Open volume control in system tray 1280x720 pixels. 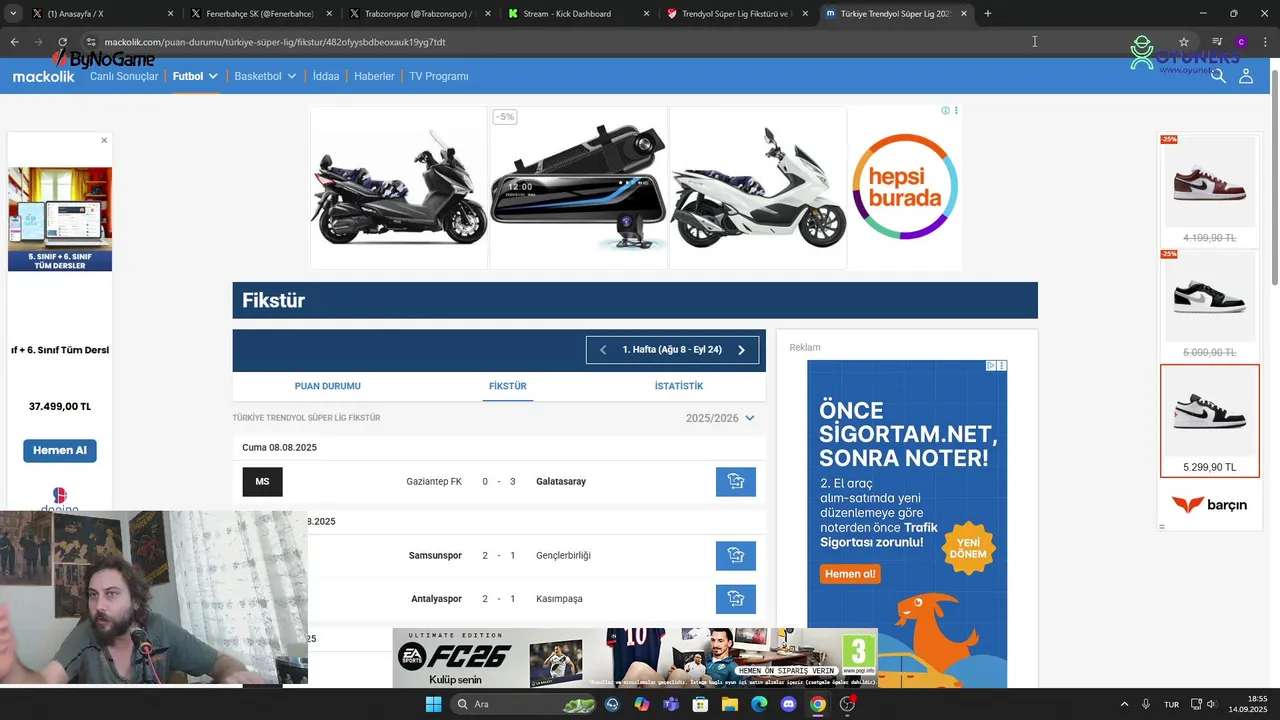point(1211,704)
